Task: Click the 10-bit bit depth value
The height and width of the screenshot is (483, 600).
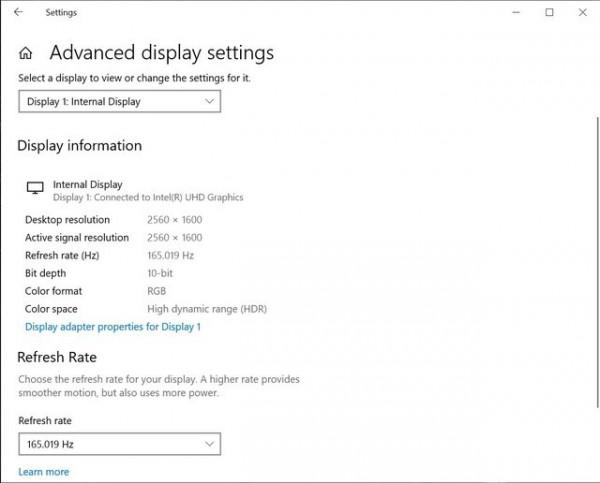Action: coord(160,273)
